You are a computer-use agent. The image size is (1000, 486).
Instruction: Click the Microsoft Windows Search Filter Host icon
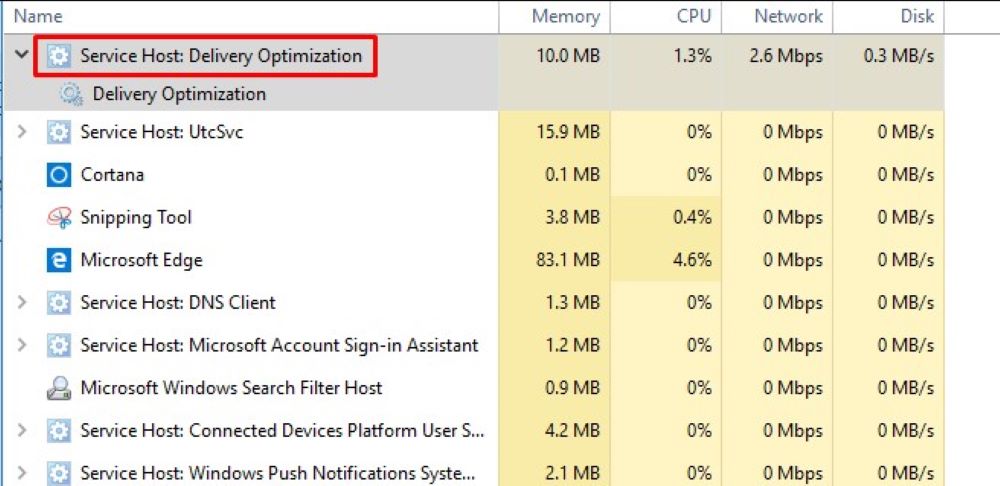tap(59, 388)
